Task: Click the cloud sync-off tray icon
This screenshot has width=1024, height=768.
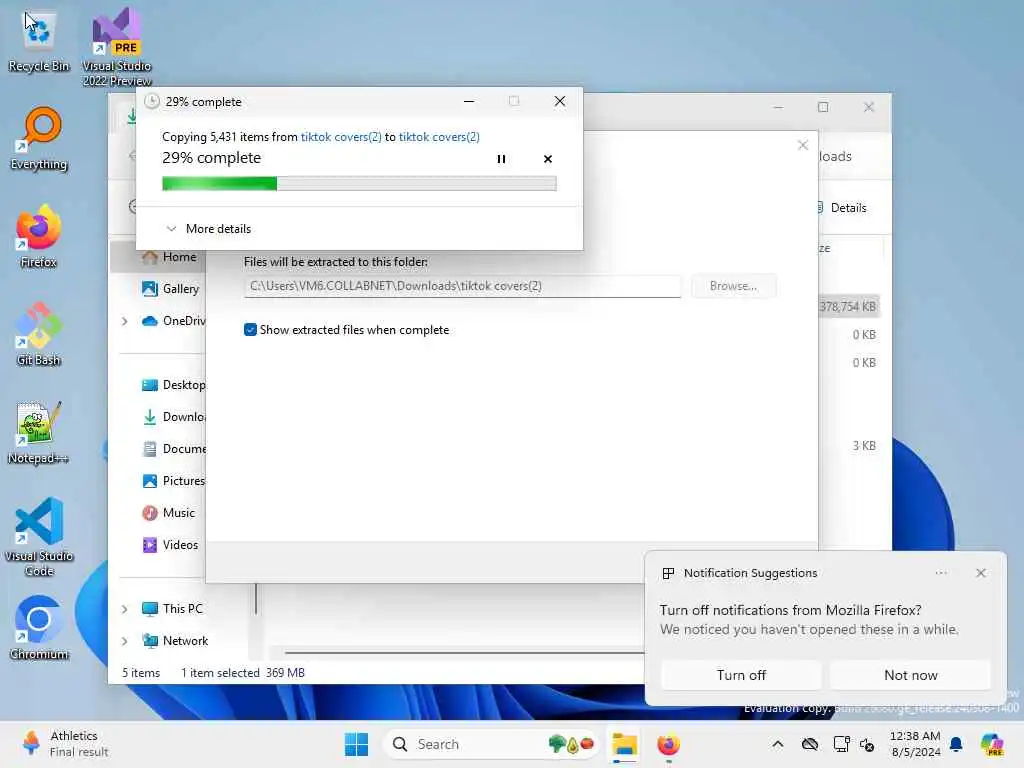Action: coord(810,744)
